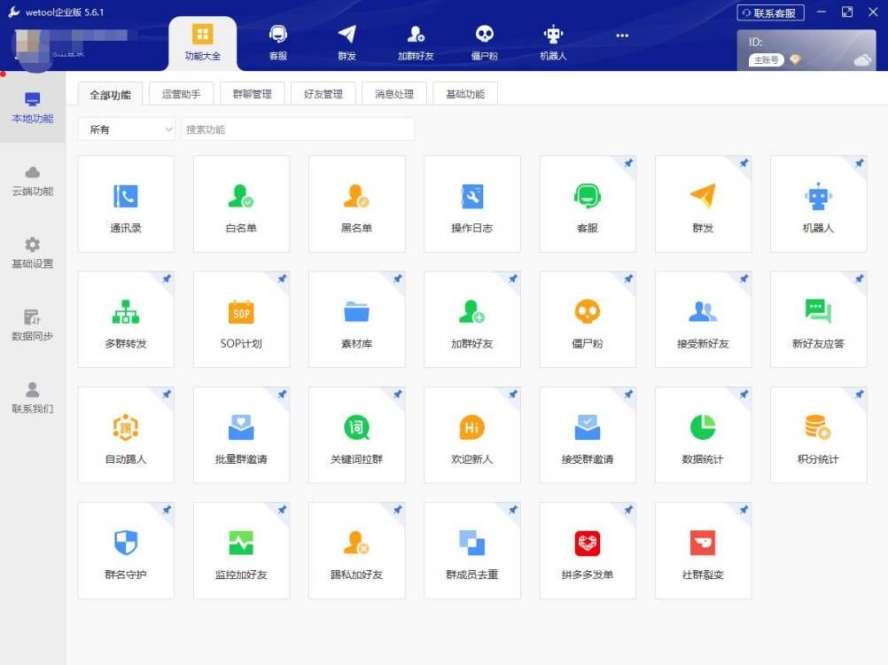Toggle the pin on 社群裂变 tile

[743, 510]
